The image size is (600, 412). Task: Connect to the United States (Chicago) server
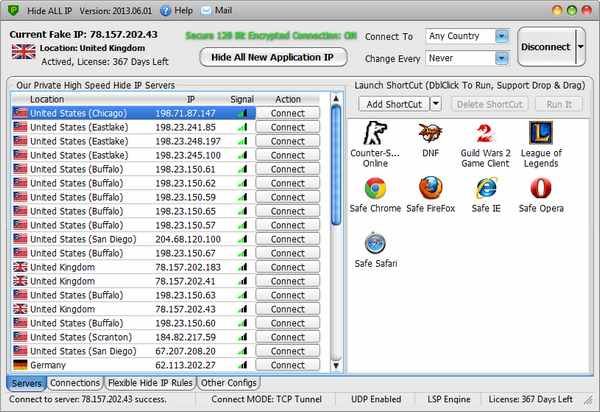coord(287,113)
